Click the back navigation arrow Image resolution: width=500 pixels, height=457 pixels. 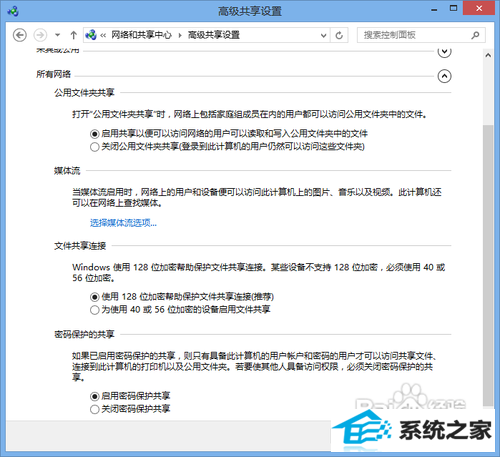[20, 35]
